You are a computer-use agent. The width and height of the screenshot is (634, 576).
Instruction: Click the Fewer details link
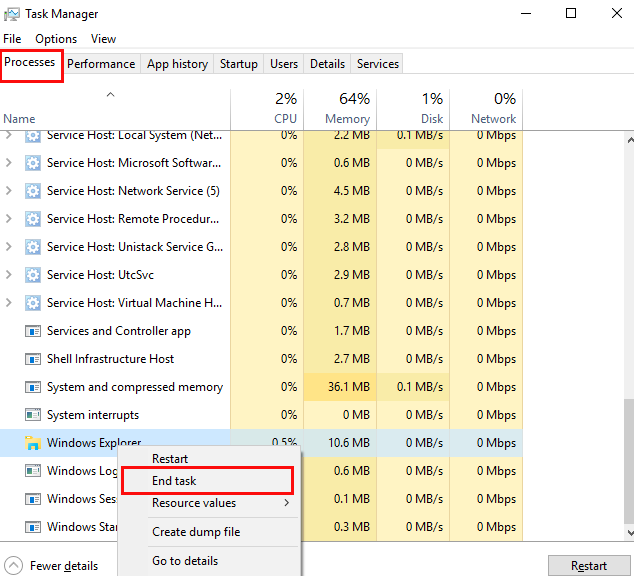click(x=64, y=565)
